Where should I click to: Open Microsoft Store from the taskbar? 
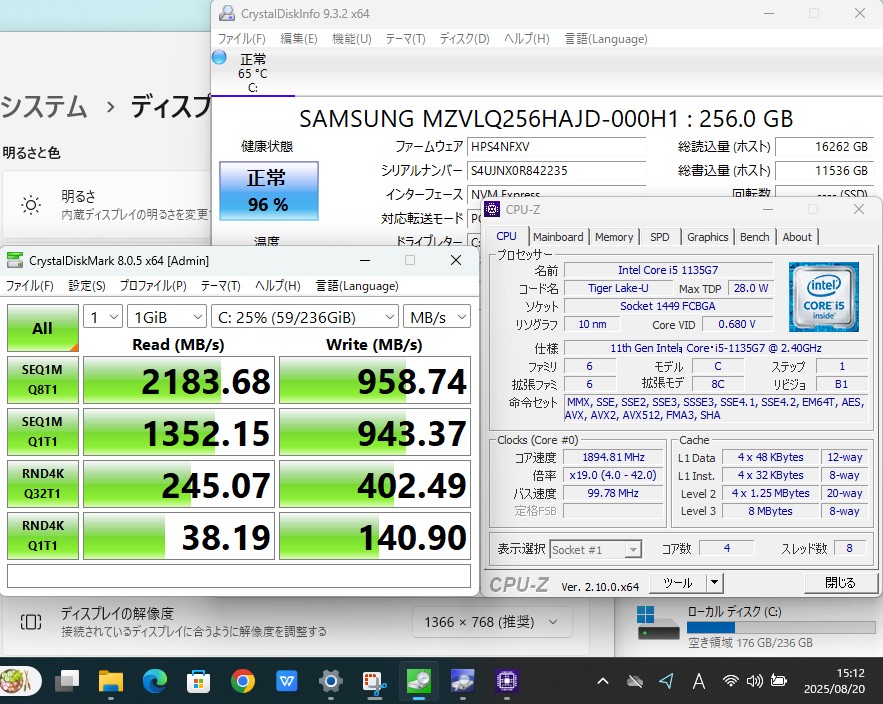coord(198,681)
